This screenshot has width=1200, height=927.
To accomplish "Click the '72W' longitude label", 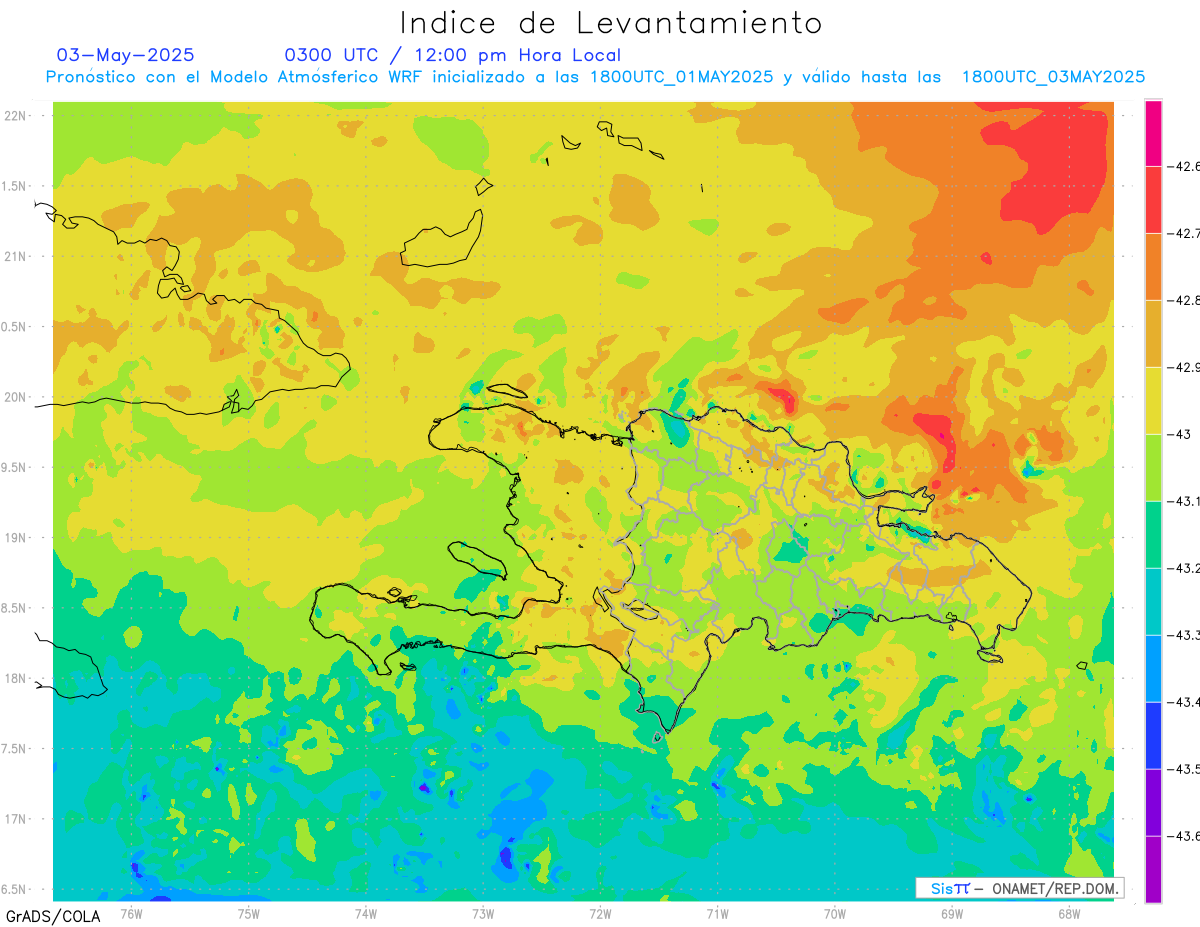I will click(600, 914).
